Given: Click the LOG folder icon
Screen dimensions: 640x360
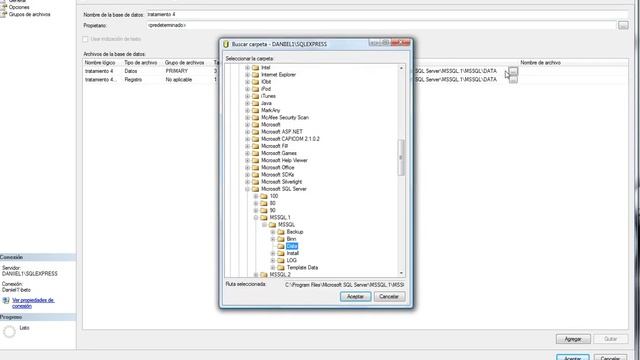Looking at the screenshot, I should tap(281, 260).
